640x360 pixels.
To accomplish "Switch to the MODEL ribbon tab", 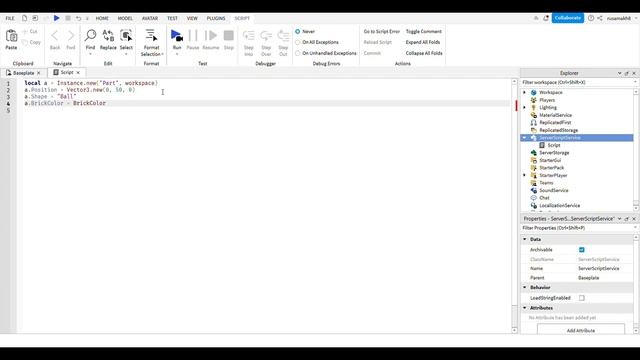I will coord(125,18).
